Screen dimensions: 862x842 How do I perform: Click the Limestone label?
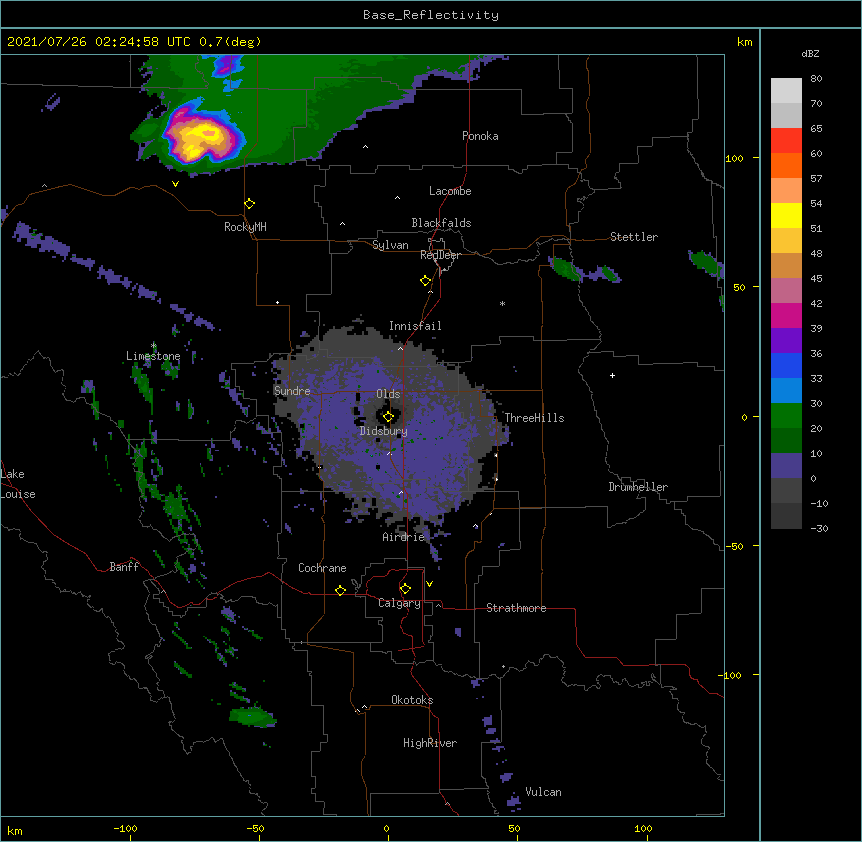153,356
